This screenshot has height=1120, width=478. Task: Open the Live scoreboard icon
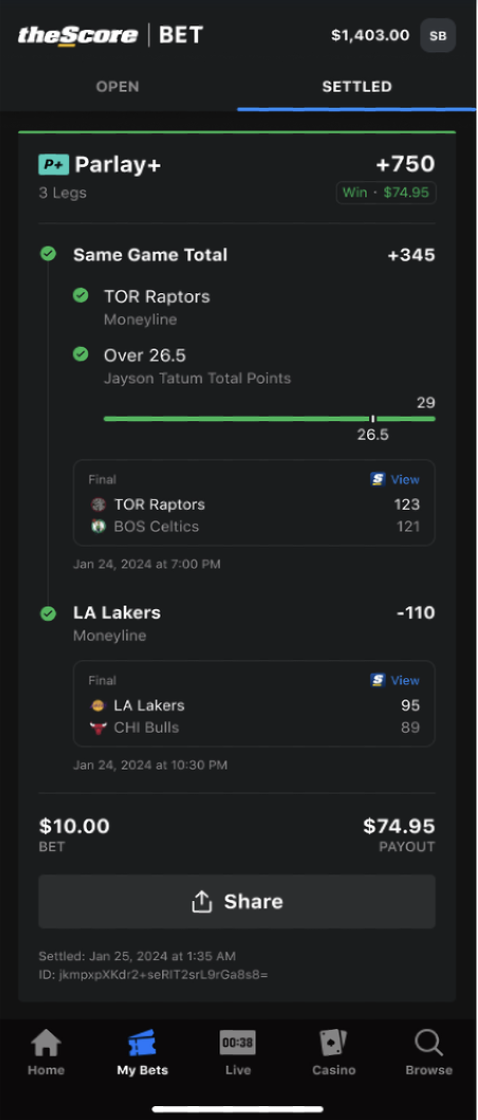[238, 1043]
